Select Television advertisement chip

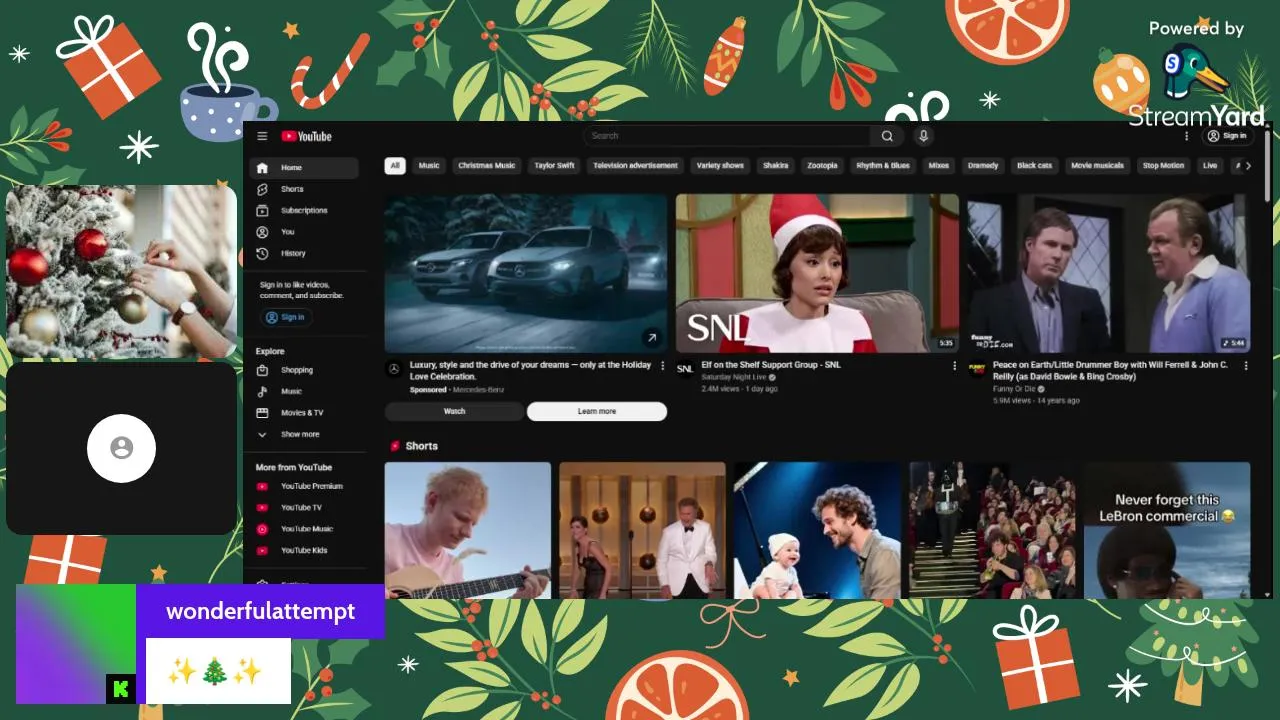point(635,165)
